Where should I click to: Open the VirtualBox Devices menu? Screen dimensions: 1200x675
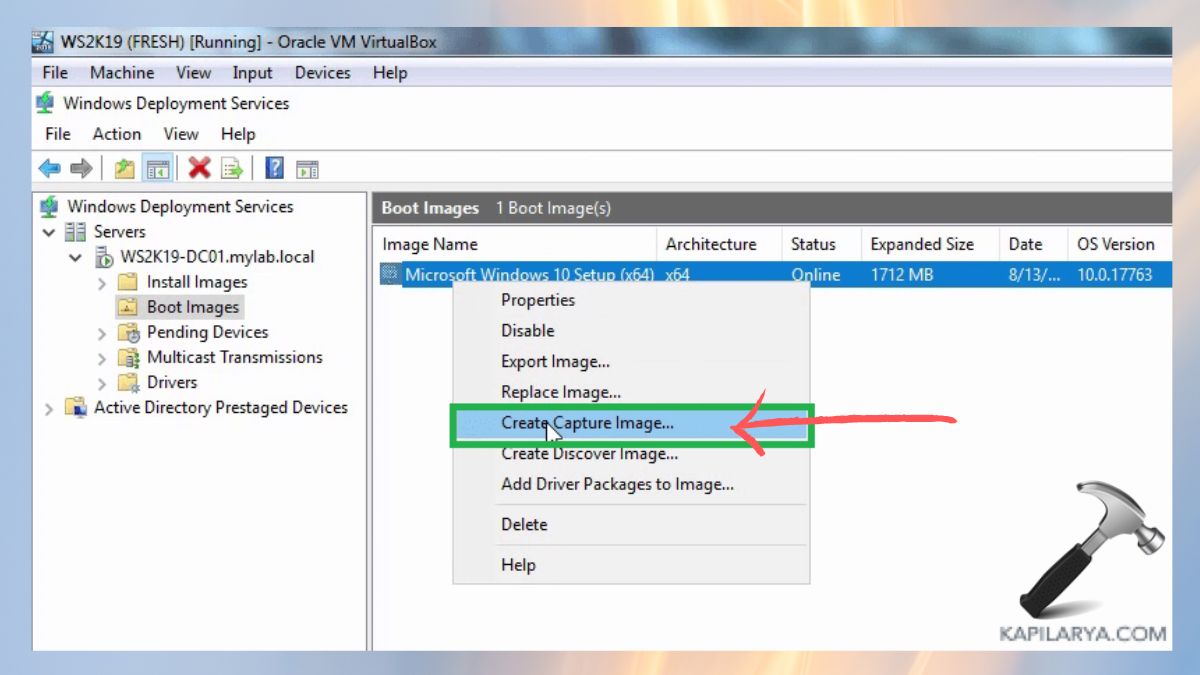point(322,72)
